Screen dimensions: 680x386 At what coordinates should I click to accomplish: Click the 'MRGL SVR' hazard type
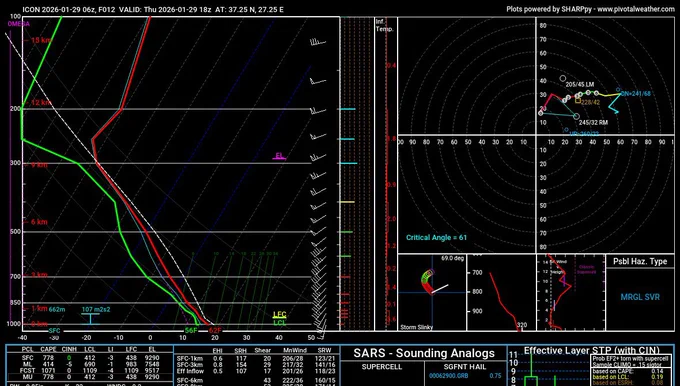tap(640, 297)
